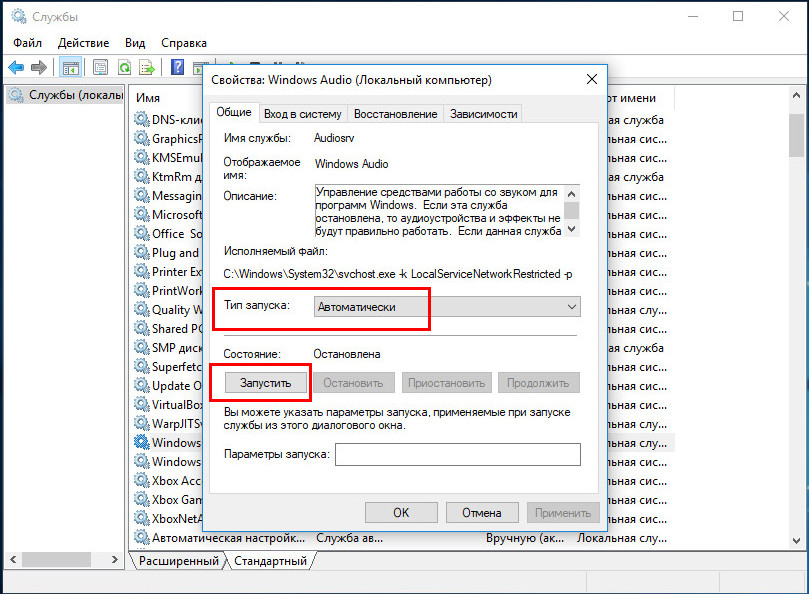Click the Параметры запуска input field
Image resolution: width=809 pixels, height=594 pixels.
tap(457, 455)
